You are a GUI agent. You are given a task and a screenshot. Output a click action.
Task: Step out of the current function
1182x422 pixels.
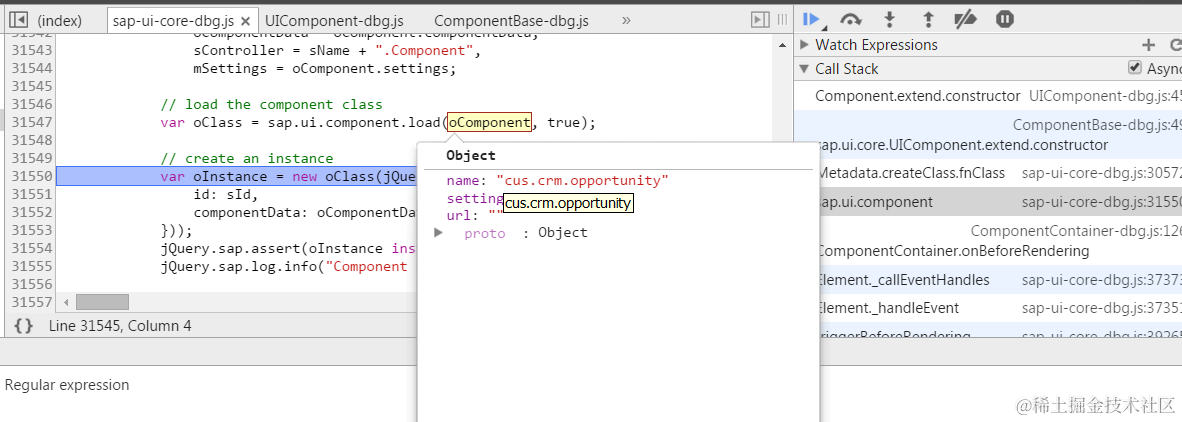(x=928, y=20)
